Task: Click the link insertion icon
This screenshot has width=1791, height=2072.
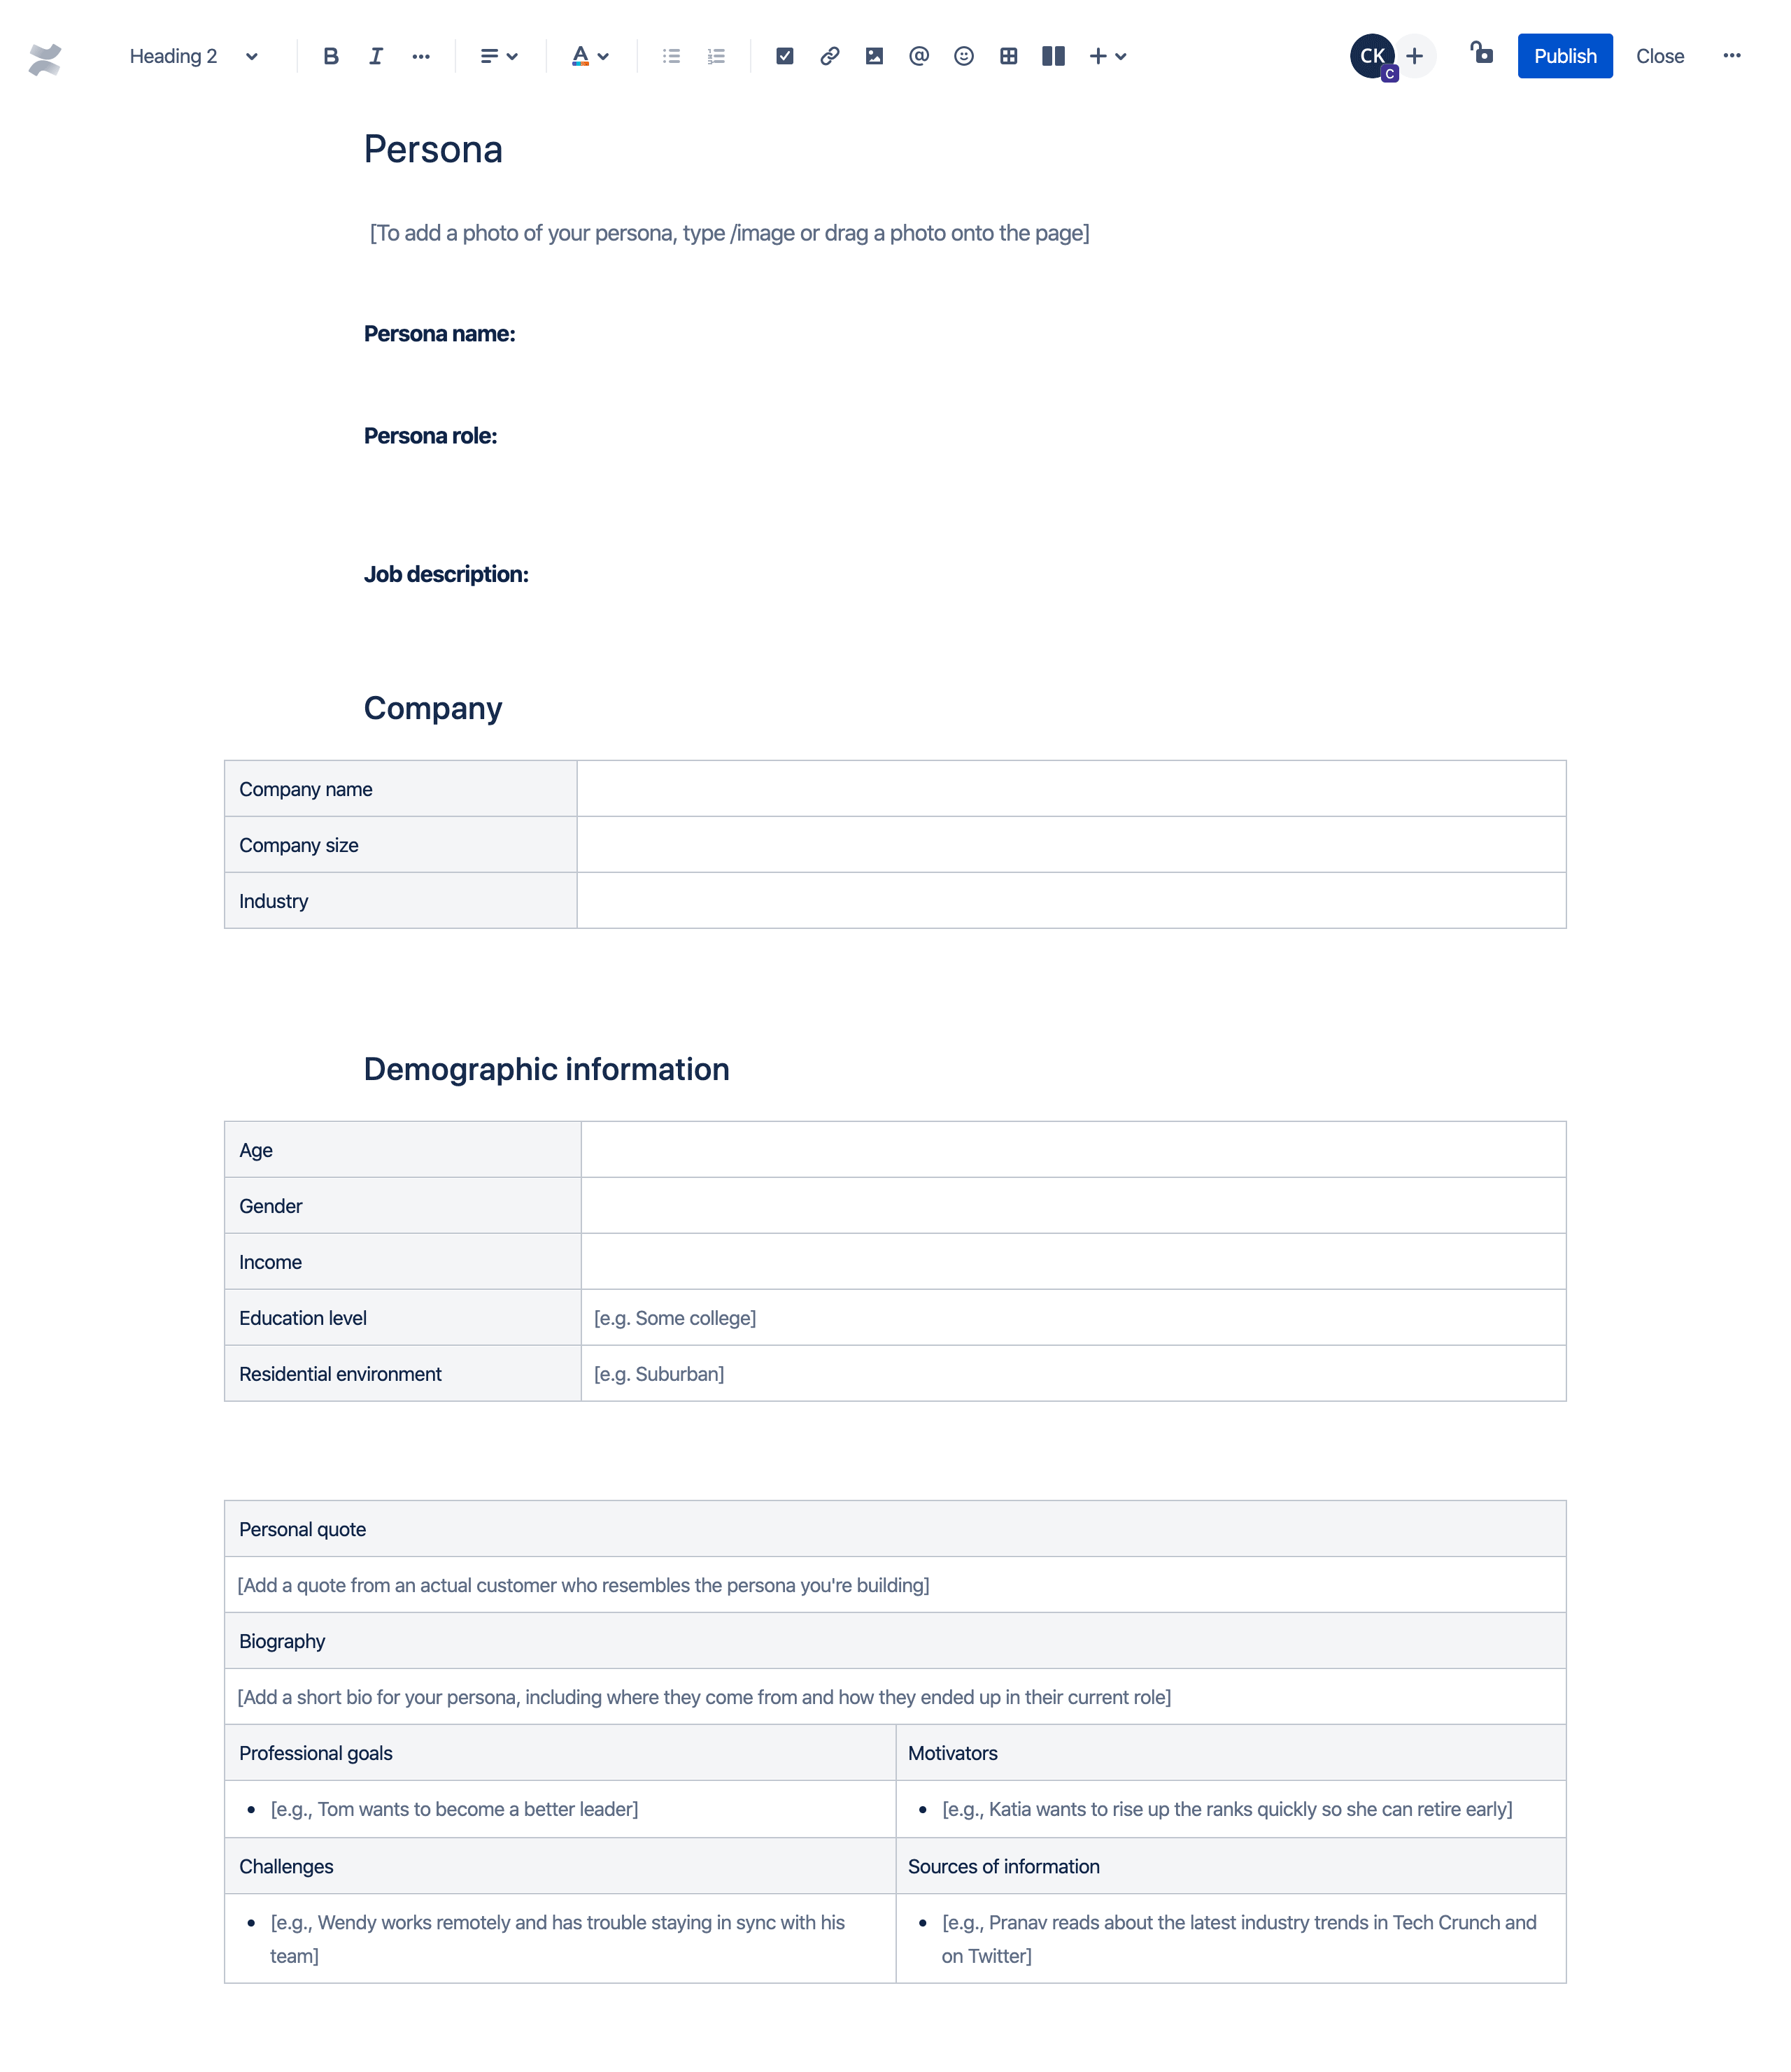Action: (x=827, y=57)
